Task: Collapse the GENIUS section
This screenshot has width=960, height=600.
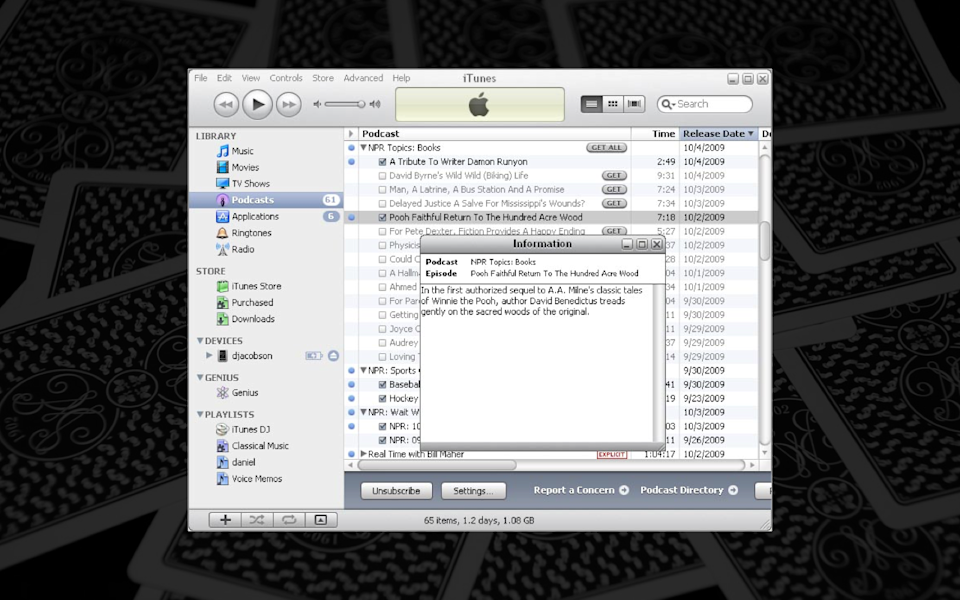Action: 200,377
